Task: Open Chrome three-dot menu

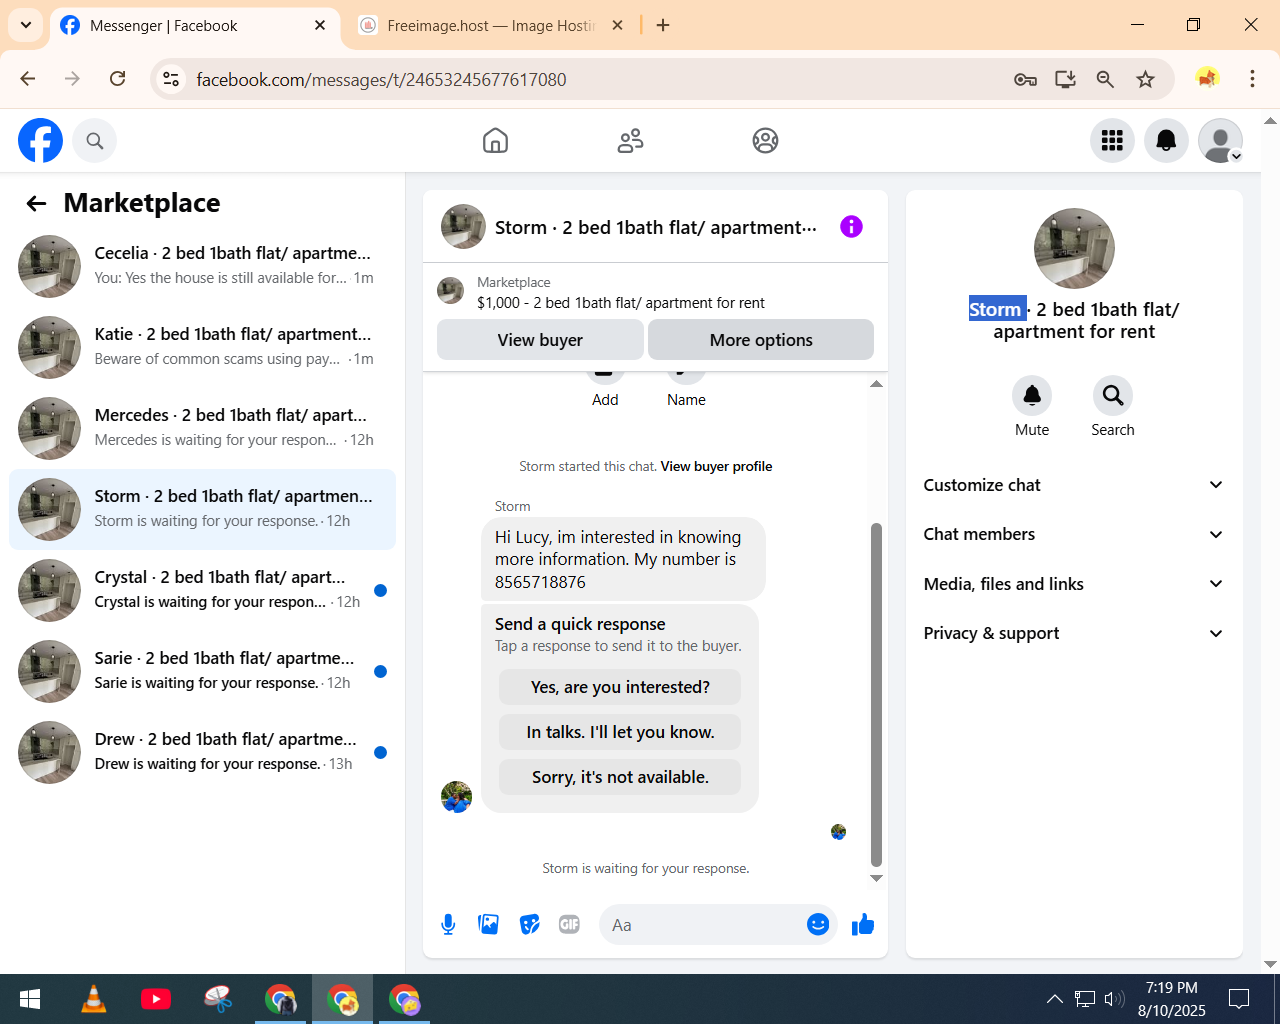Action: [1252, 79]
